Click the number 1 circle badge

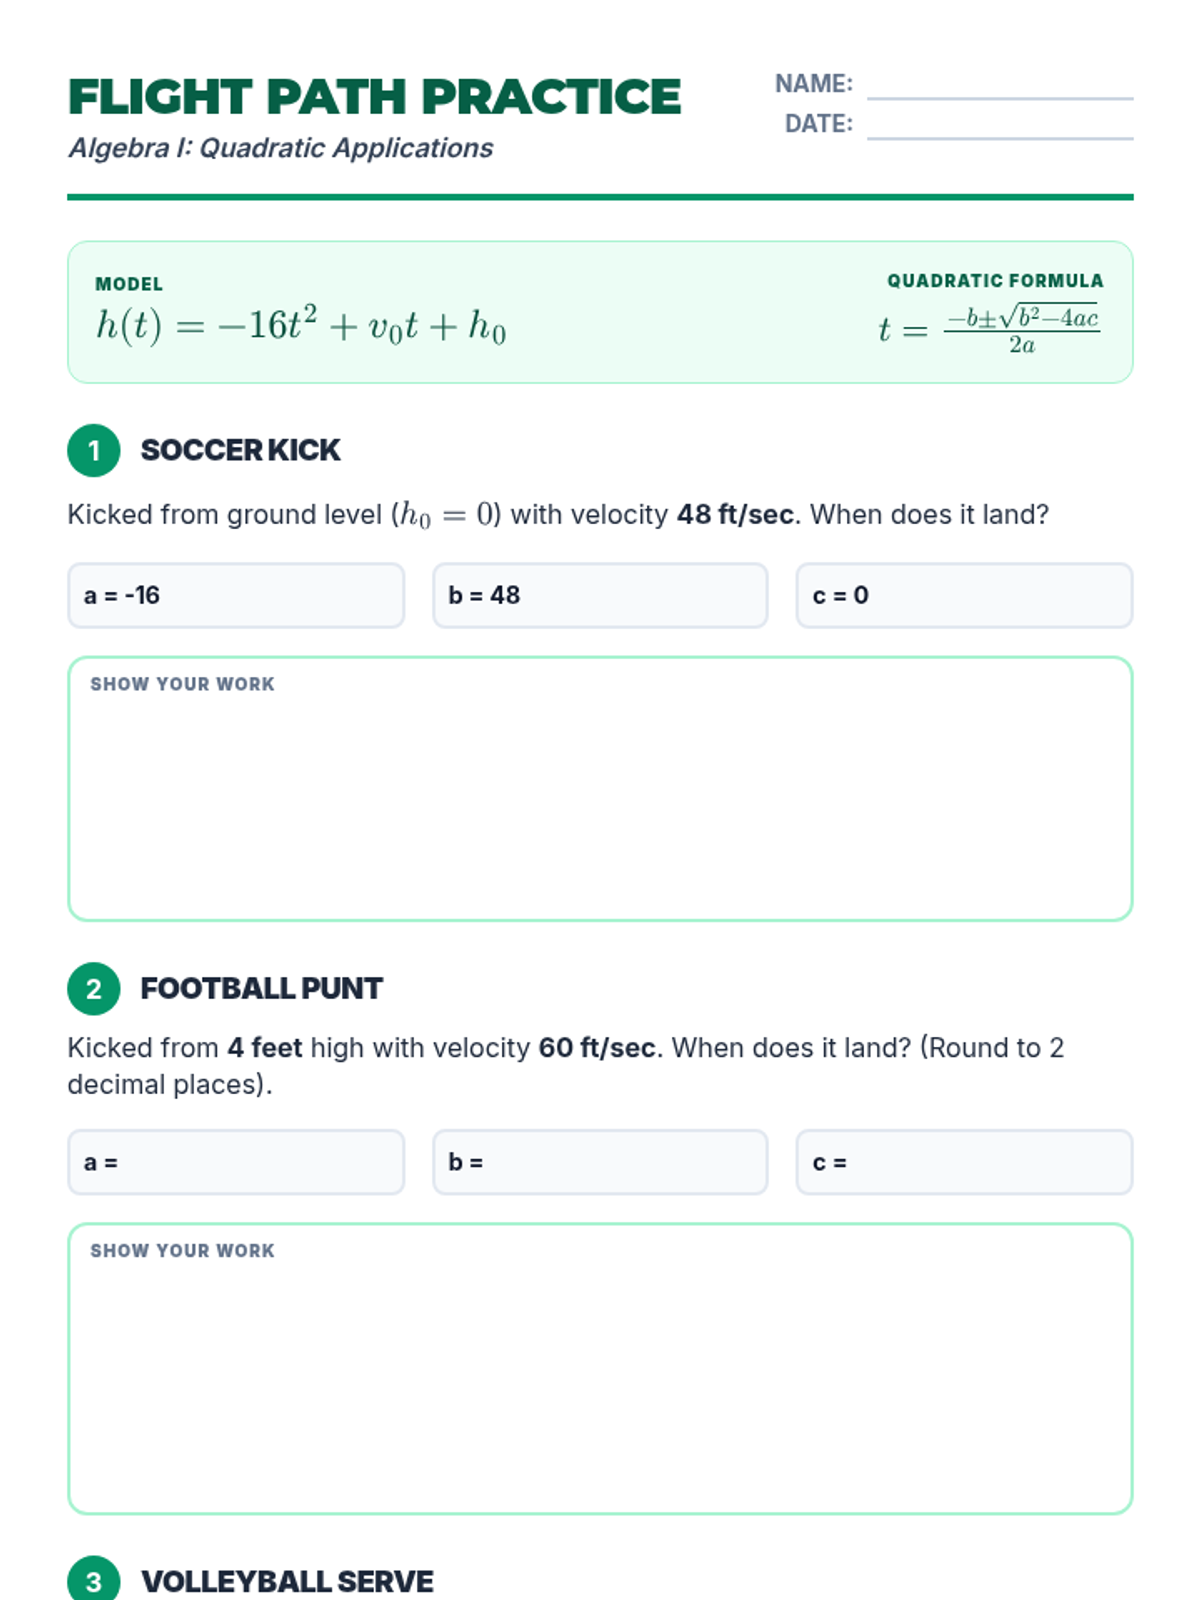coord(94,450)
